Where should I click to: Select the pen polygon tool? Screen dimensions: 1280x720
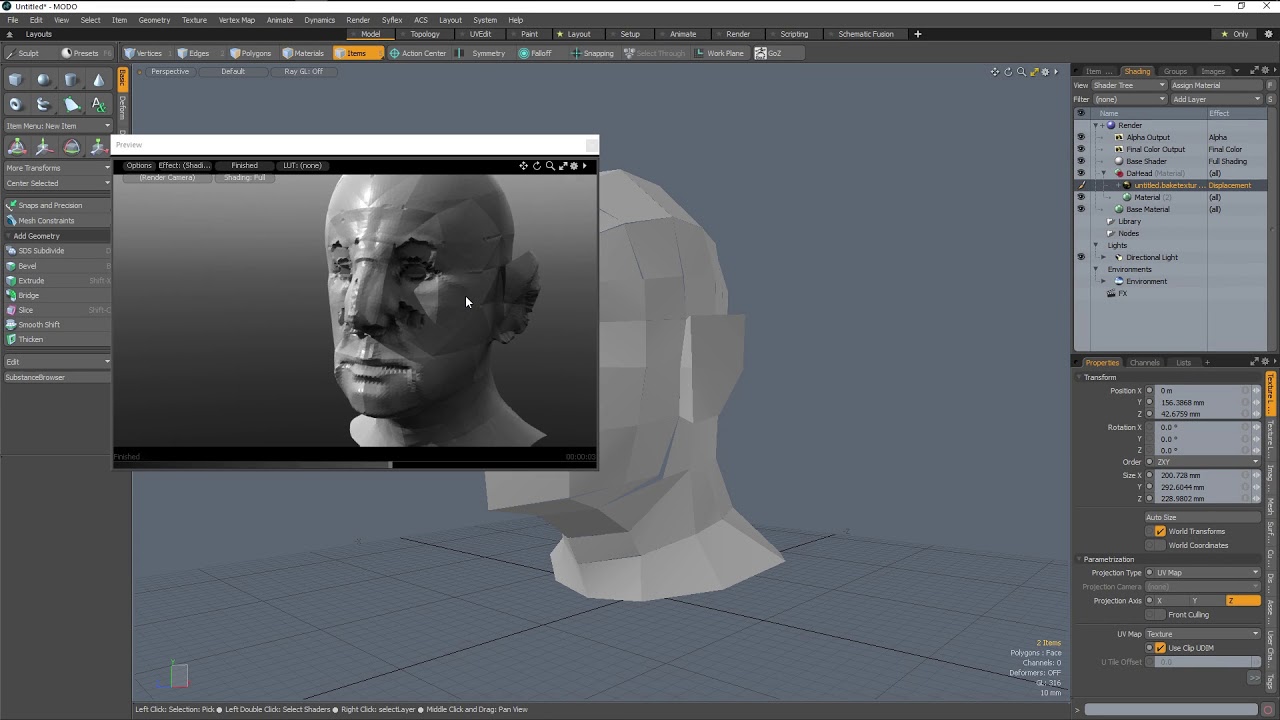tap(71, 104)
